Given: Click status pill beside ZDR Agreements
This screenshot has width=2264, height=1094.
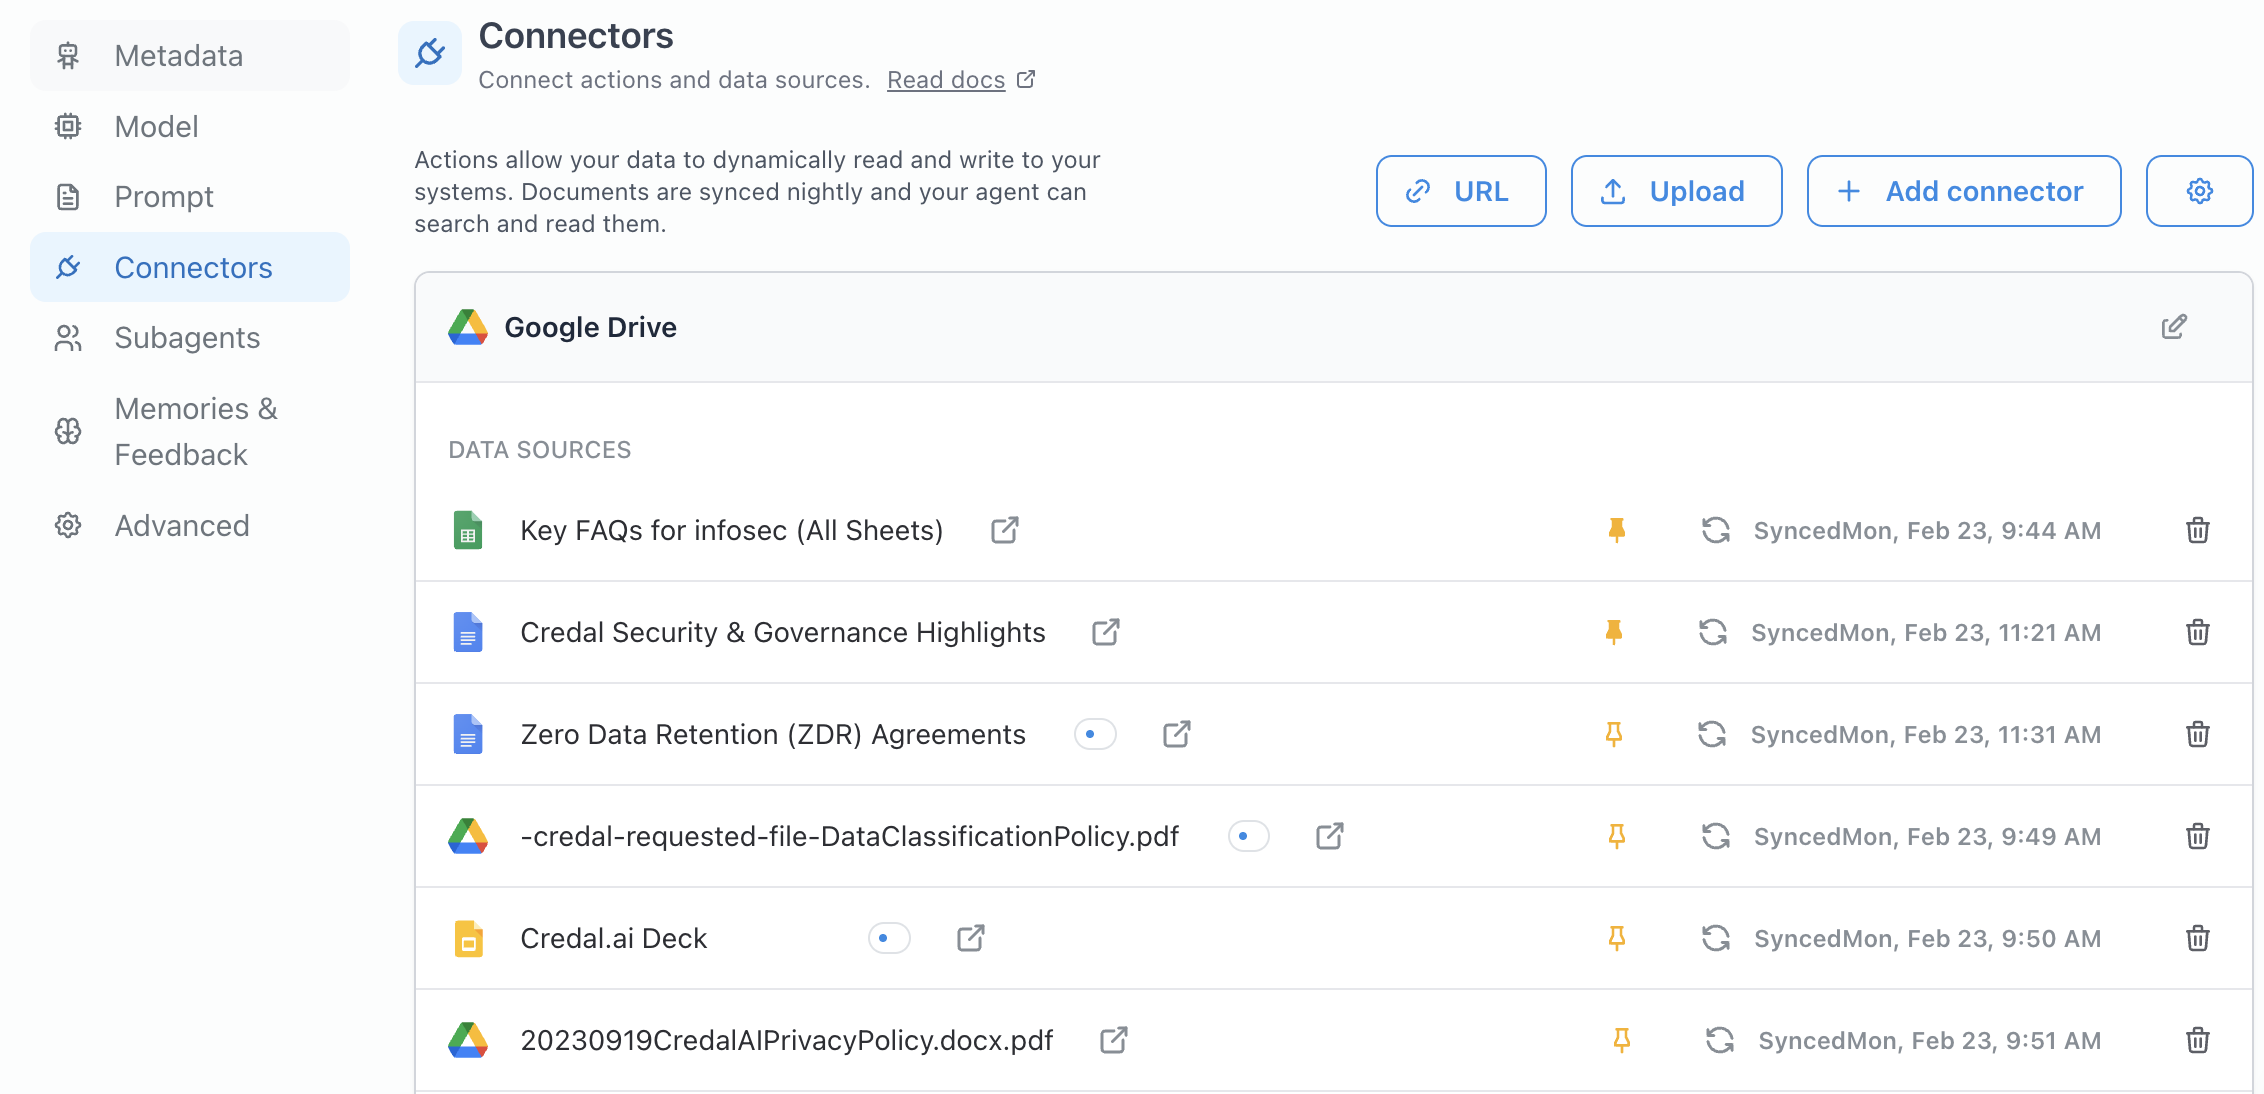Looking at the screenshot, I should coord(1094,734).
